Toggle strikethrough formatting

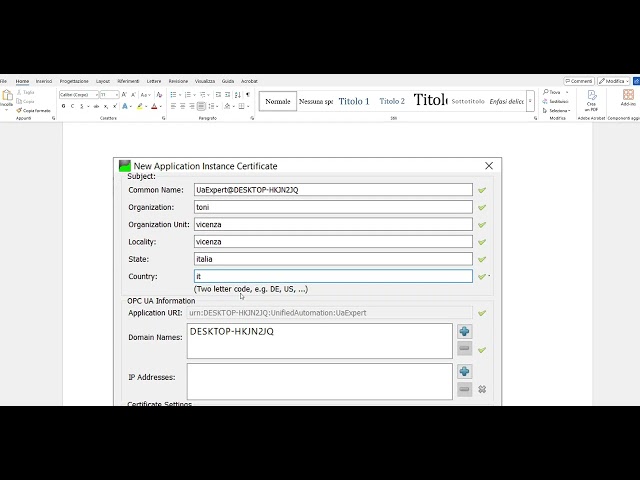(x=96, y=106)
